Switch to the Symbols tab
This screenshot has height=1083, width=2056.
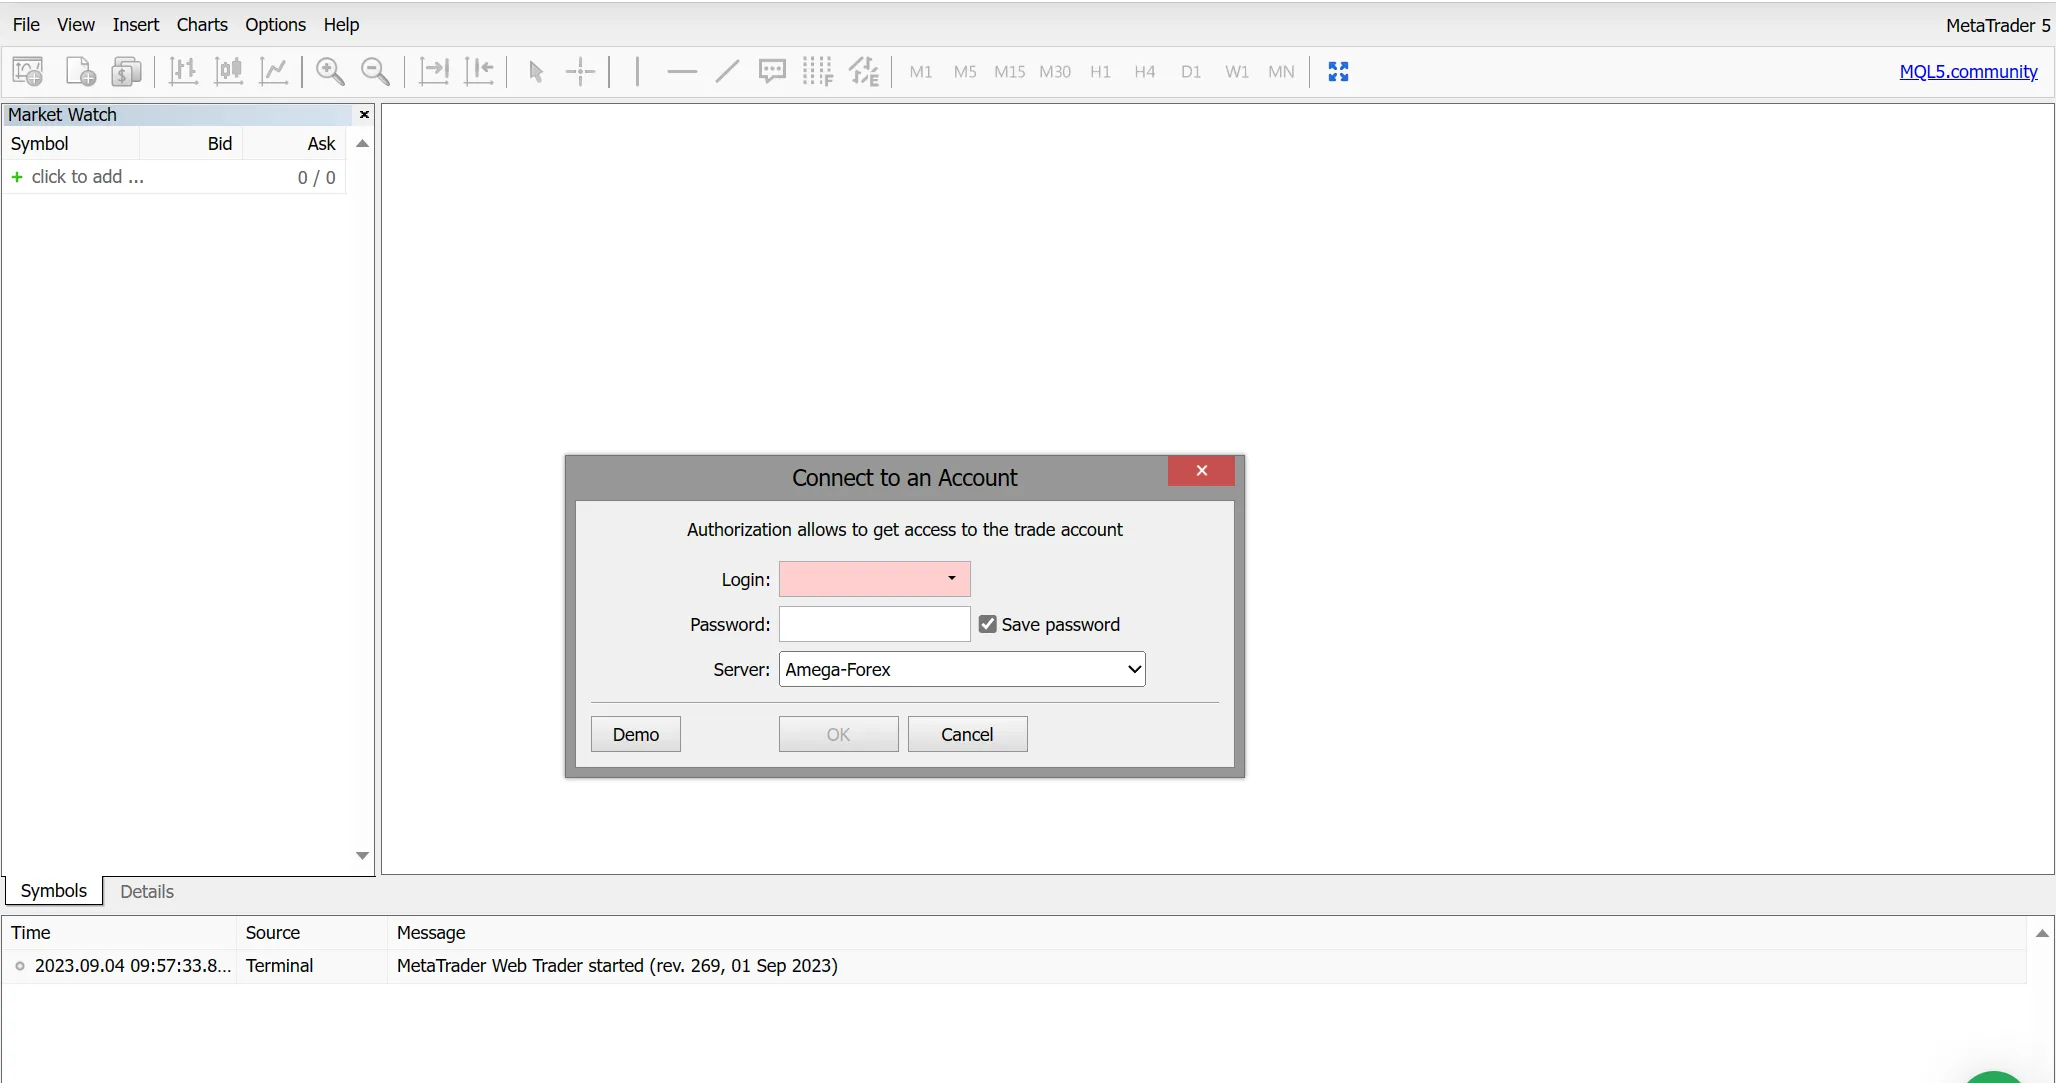coord(54,890)
